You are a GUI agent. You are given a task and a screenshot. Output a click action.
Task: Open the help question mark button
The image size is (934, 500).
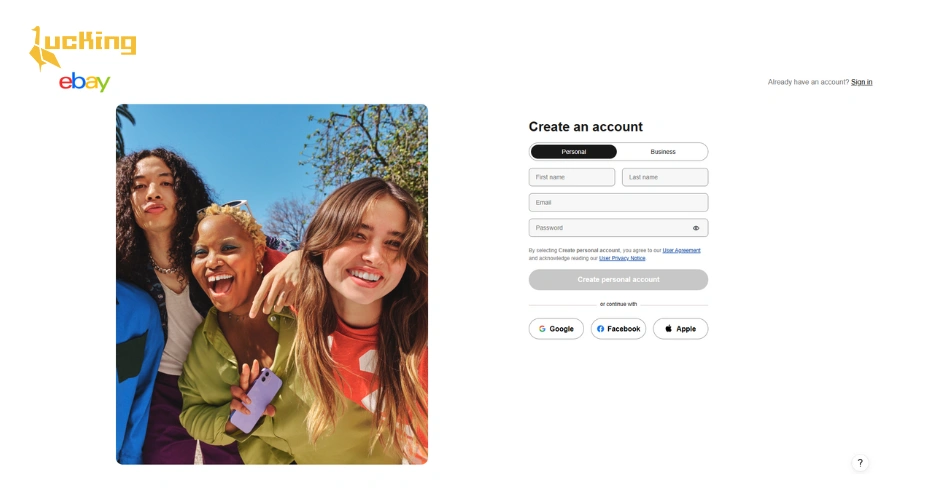[860, 463]
